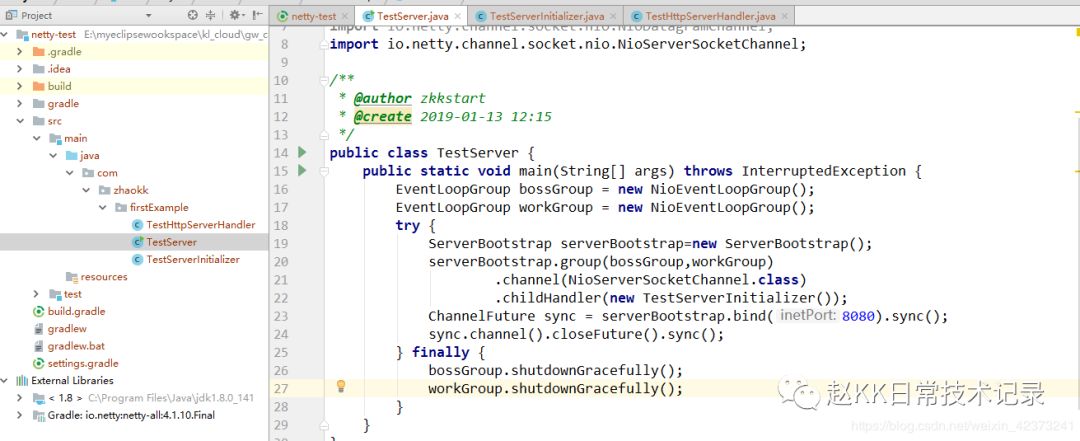The image size is (1080, 441).
Task: Click the build.gradle file icon
Action: pos(39,311)
